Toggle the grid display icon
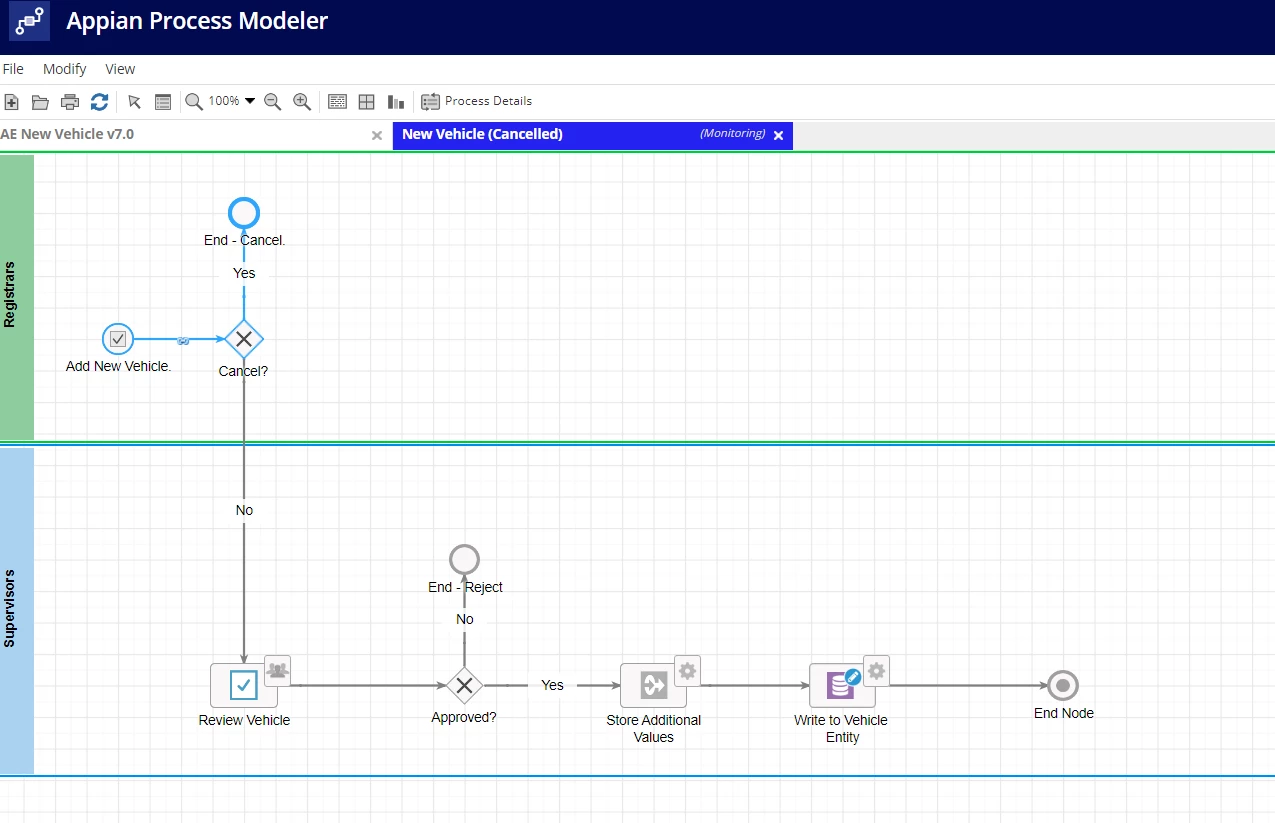 (367, 101)
